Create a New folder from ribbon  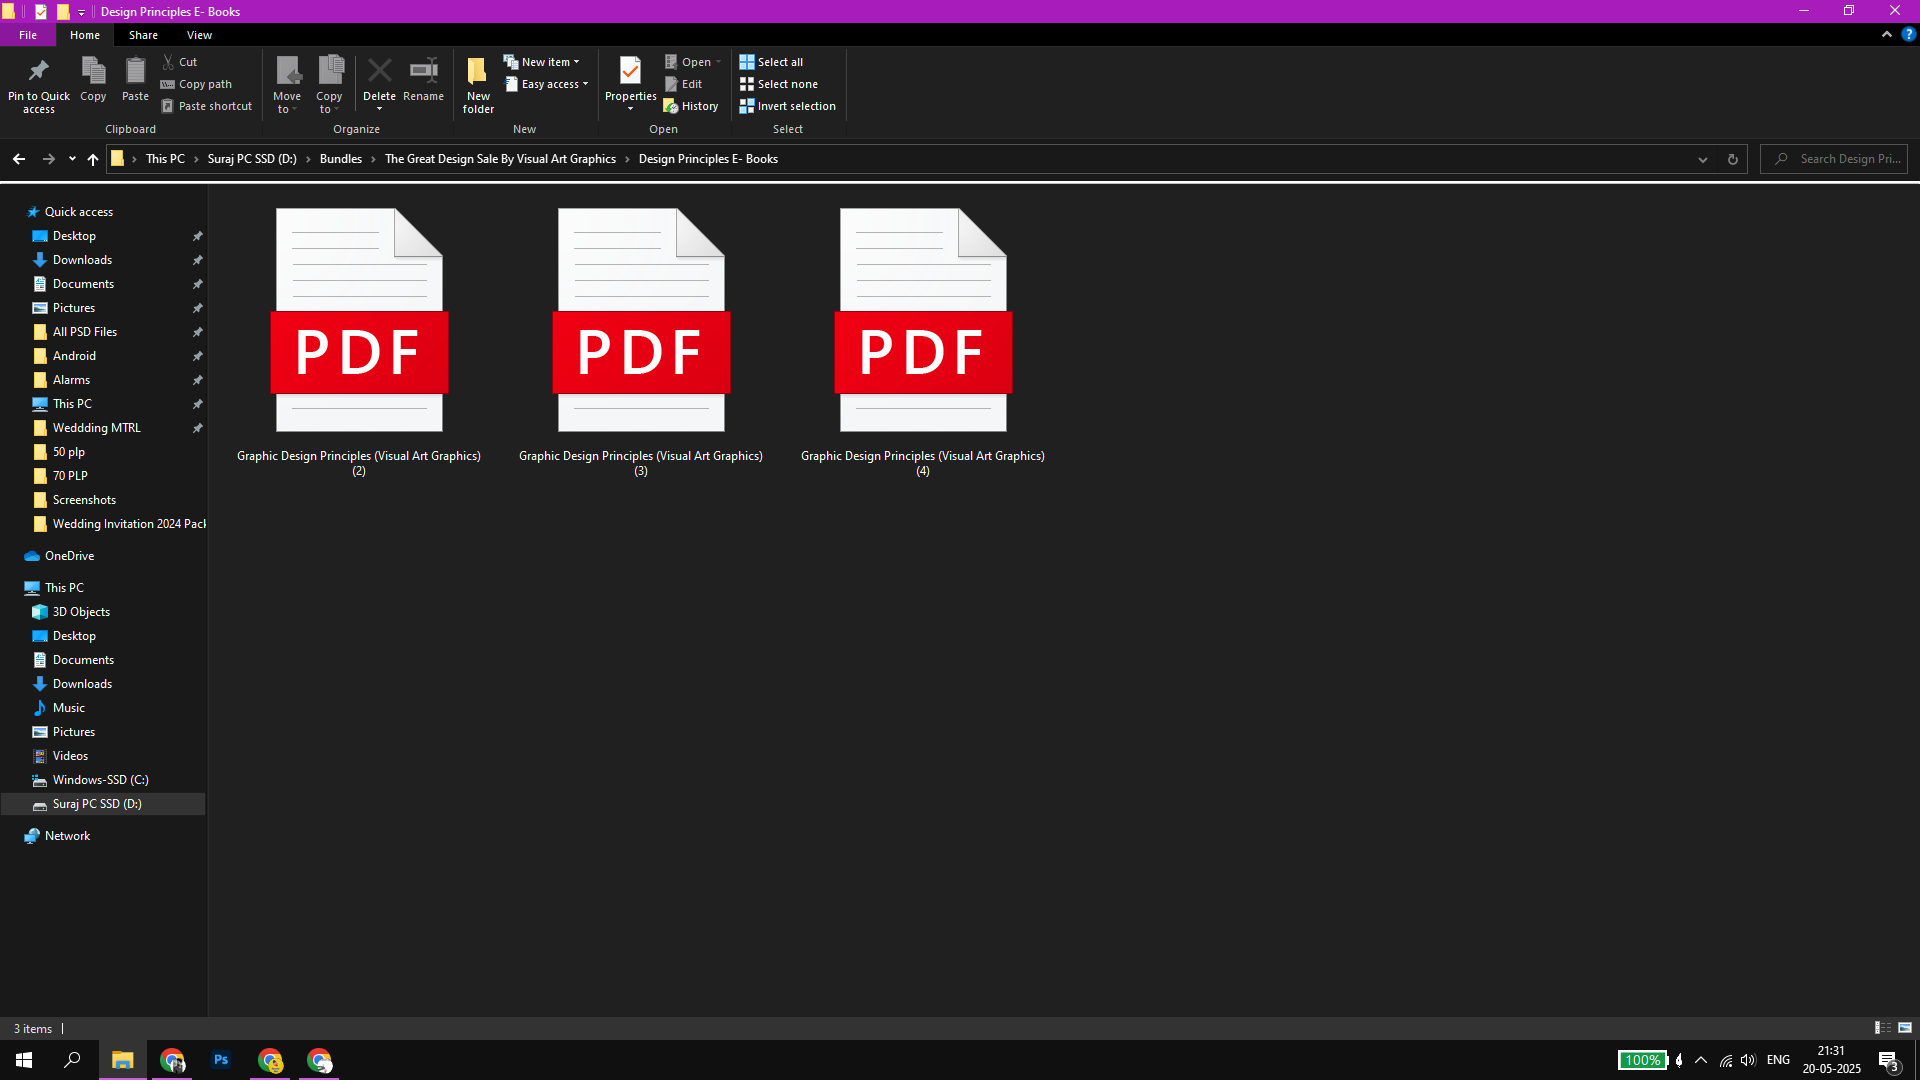click(478, 85)
